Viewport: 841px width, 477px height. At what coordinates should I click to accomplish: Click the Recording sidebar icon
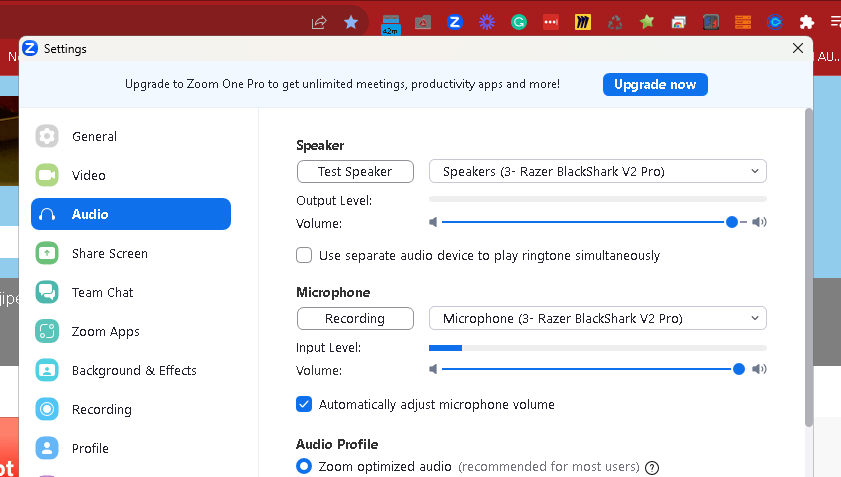point(47,409)
